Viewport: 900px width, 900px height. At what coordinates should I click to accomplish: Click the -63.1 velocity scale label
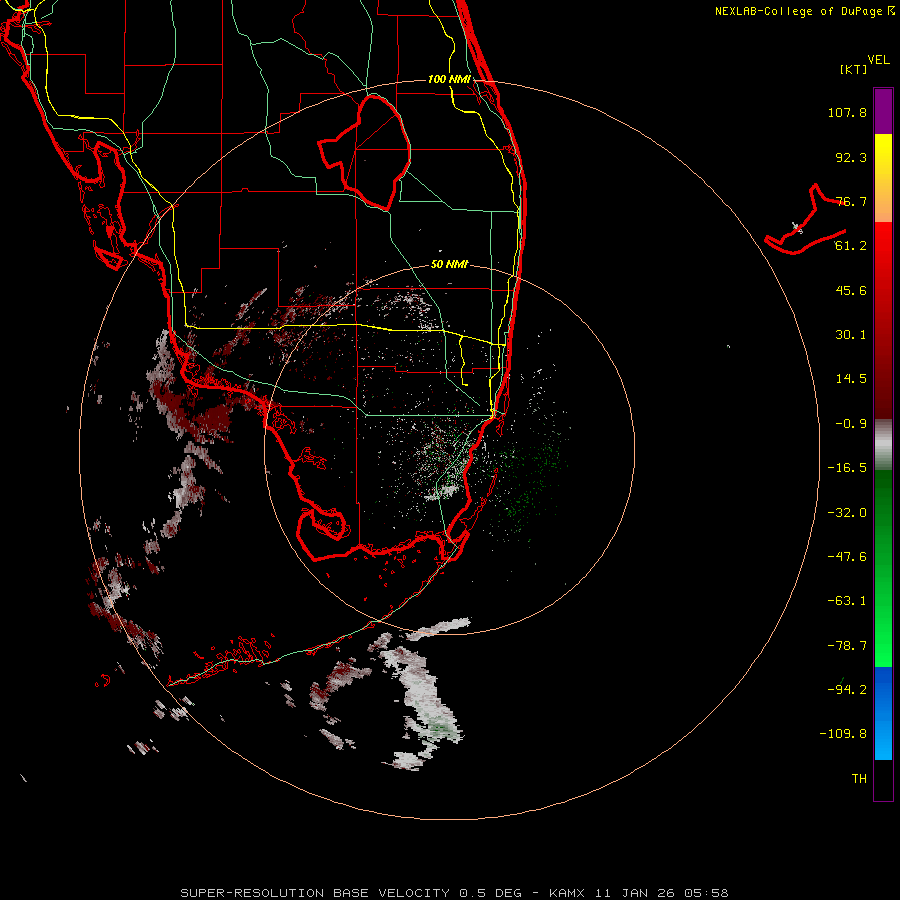[x=847, y=601]
